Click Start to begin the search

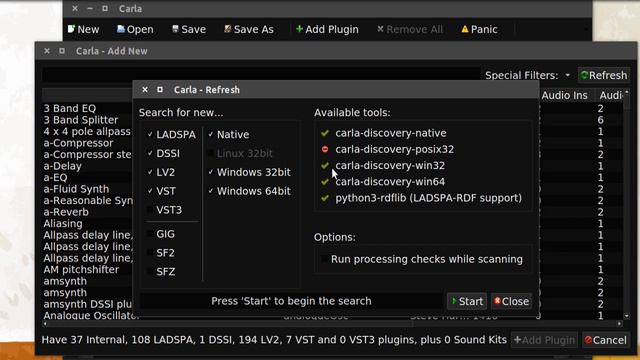pos(467,301)
